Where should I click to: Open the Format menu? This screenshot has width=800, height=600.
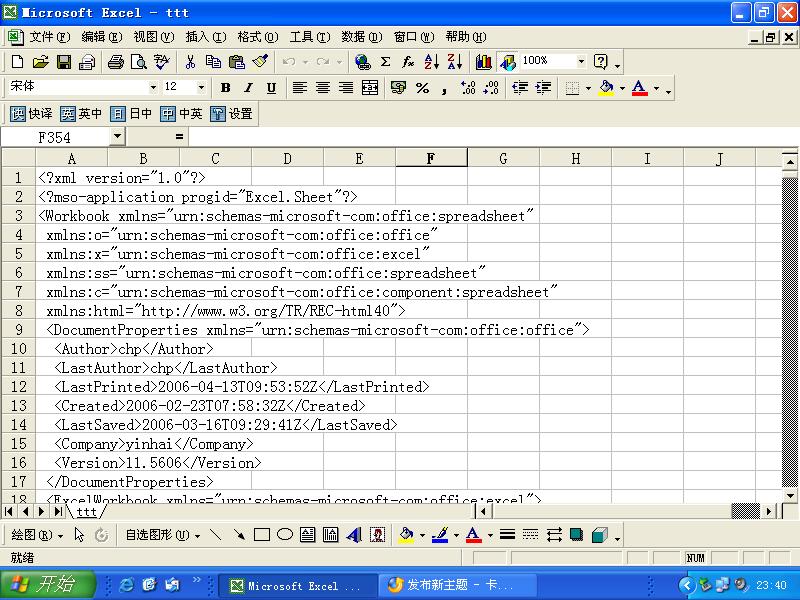point(258,37)
